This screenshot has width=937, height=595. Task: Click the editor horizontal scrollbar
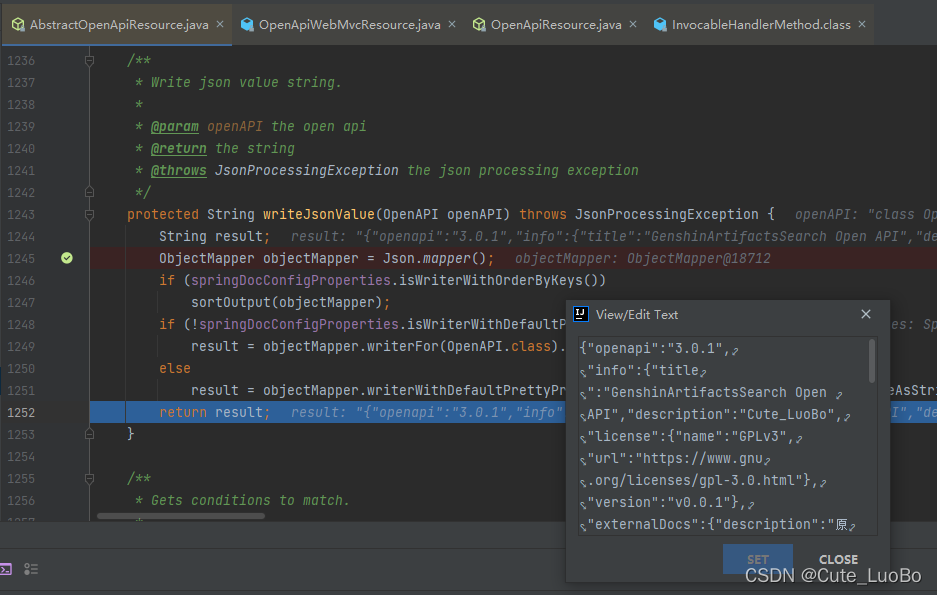[181, 516]
